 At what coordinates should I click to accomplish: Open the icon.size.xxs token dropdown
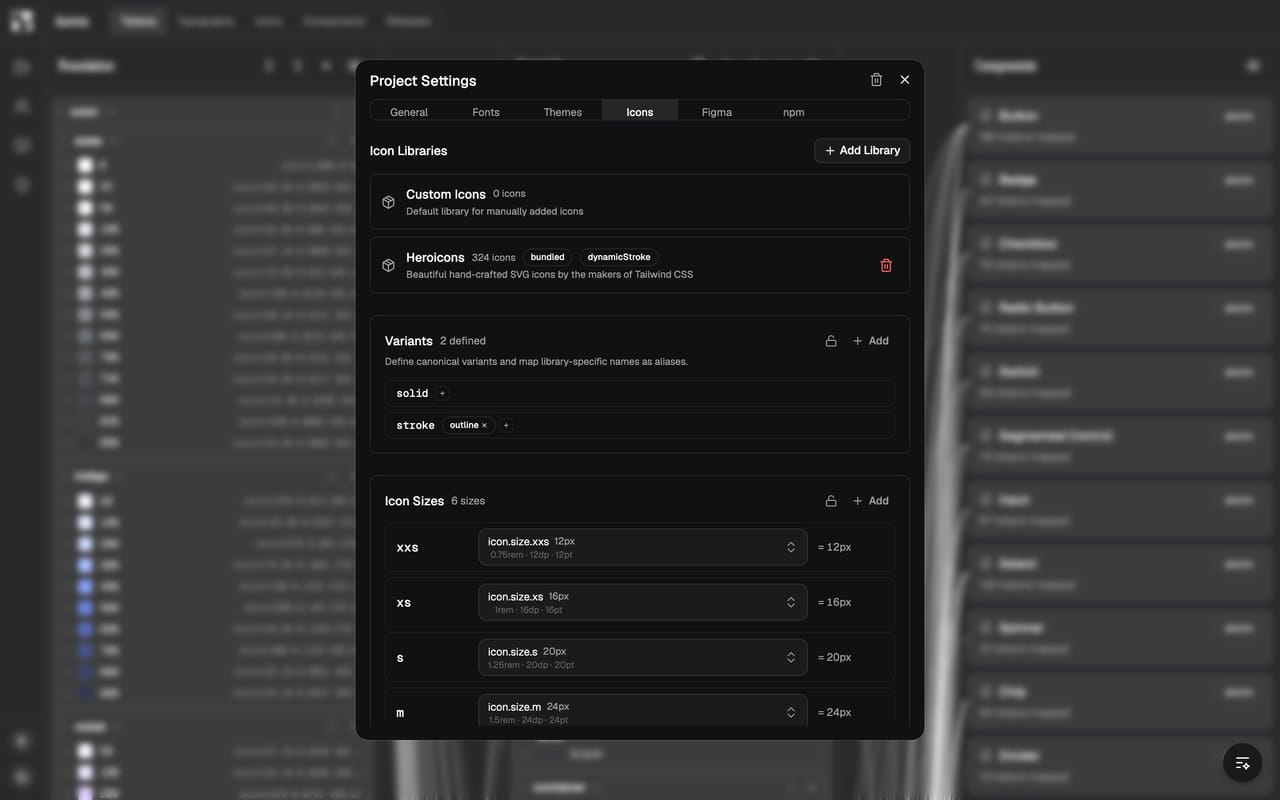[x=643, y=547]
